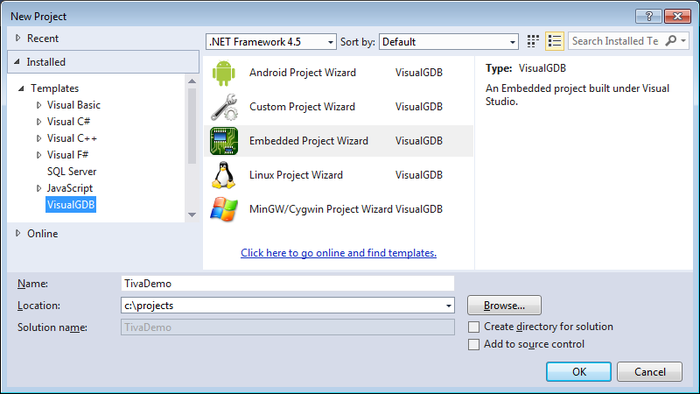Click the Cancel button
The width and height of the screenshot is (700, 394).
tap(650, 372)
